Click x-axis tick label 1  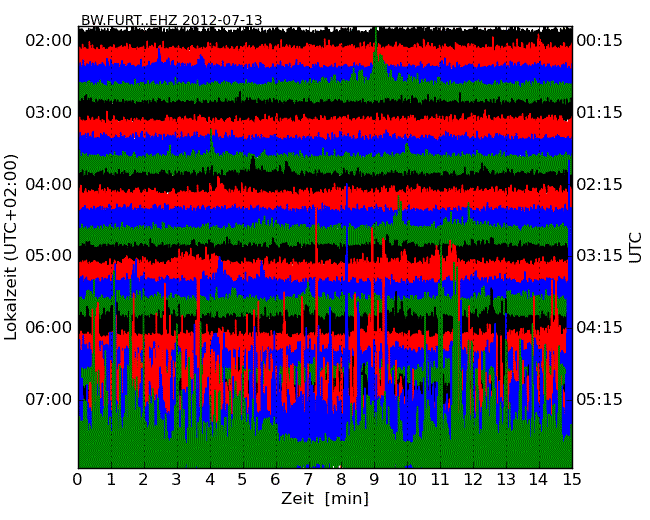pyautogui.click(x=111, y=479)
